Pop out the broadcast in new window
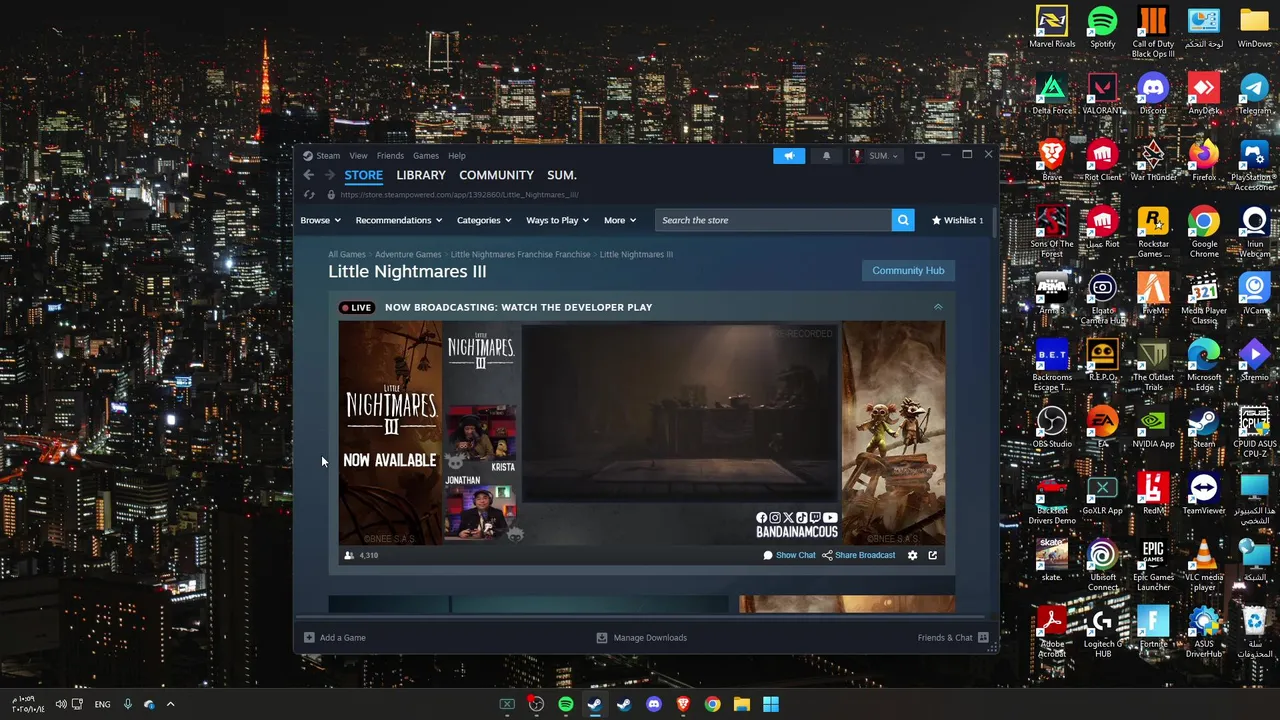 click(x=933, y=555)
